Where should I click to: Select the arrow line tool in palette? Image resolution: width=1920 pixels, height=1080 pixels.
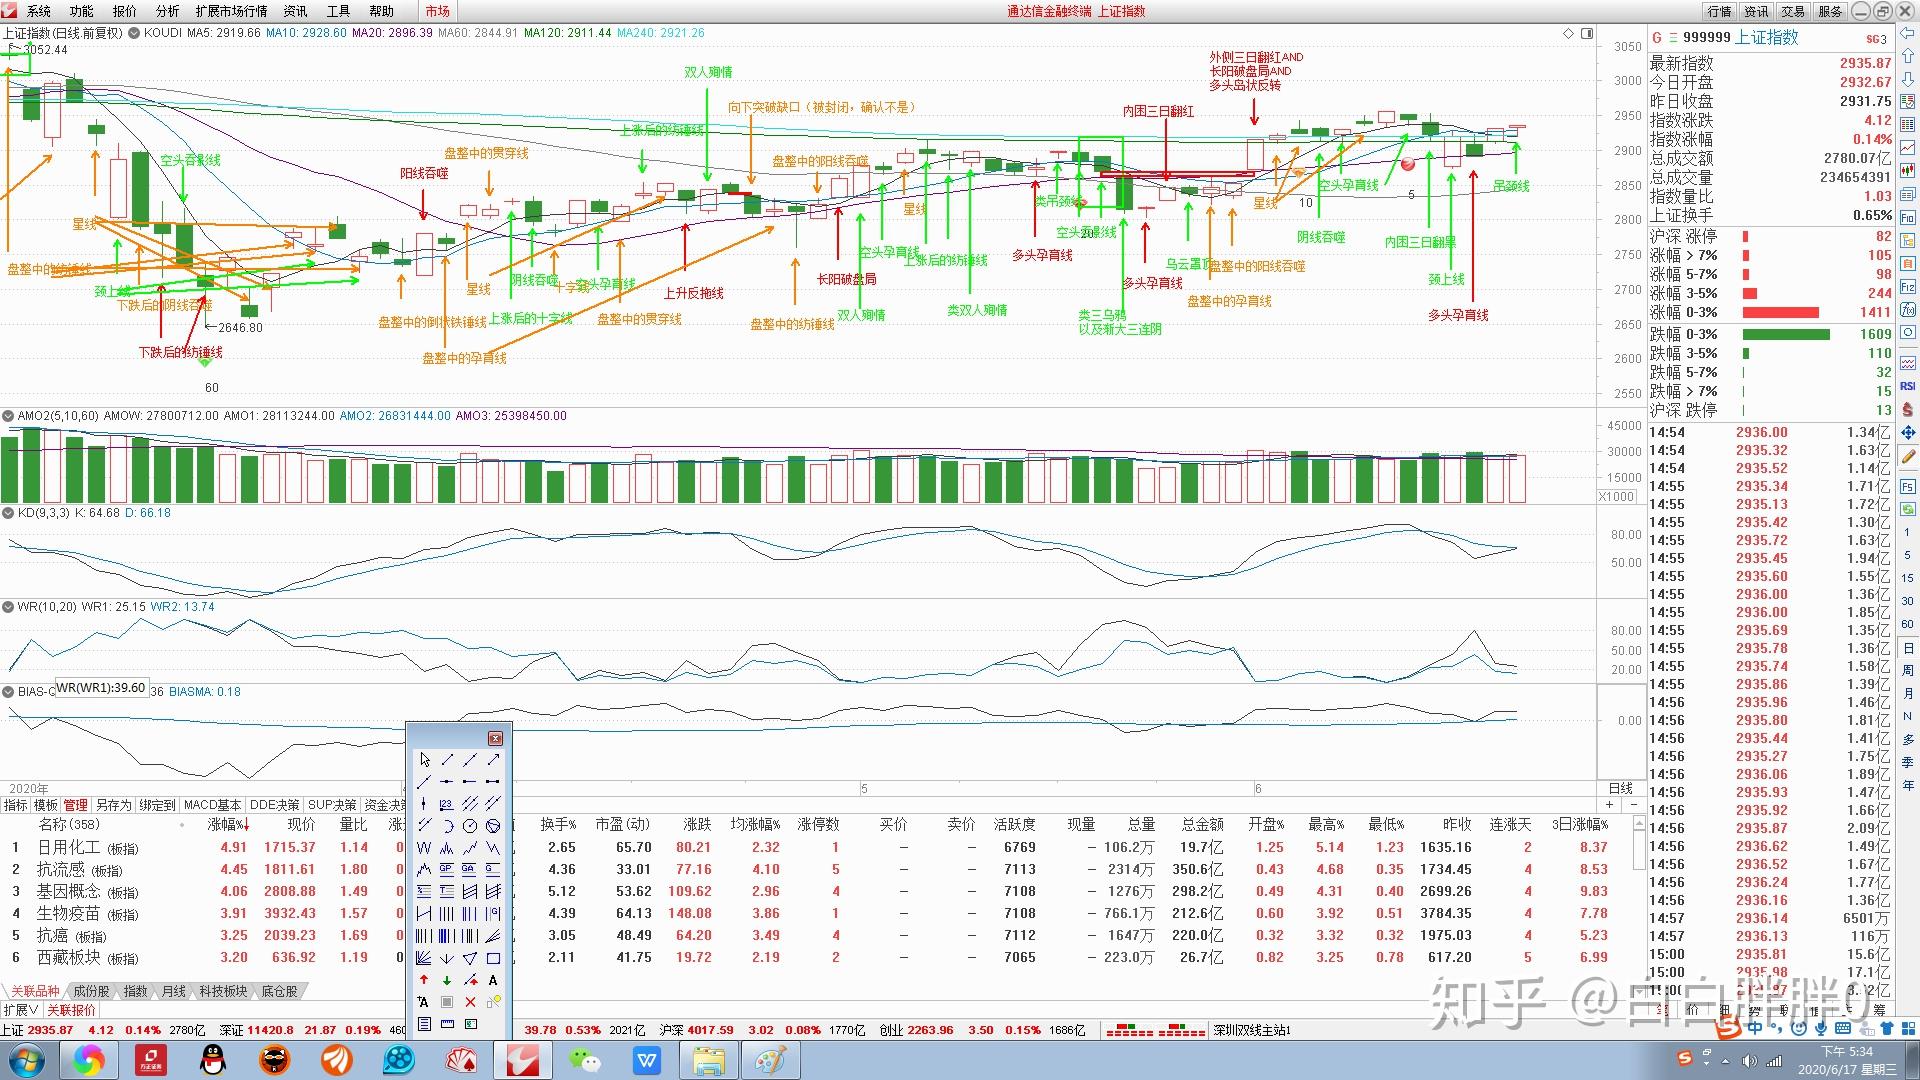tap(493, 759)
